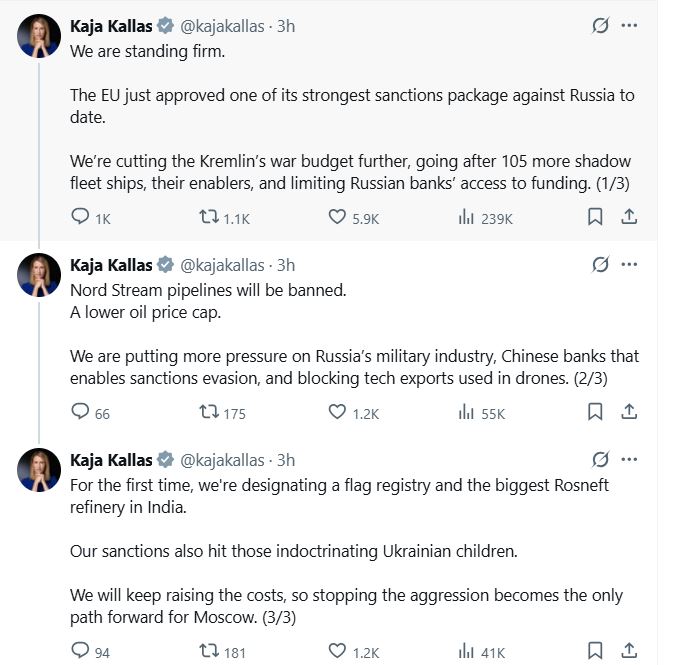Open more options on the first tweet
The height and width of the screenshot is (665, 683).
click(629, 26)
